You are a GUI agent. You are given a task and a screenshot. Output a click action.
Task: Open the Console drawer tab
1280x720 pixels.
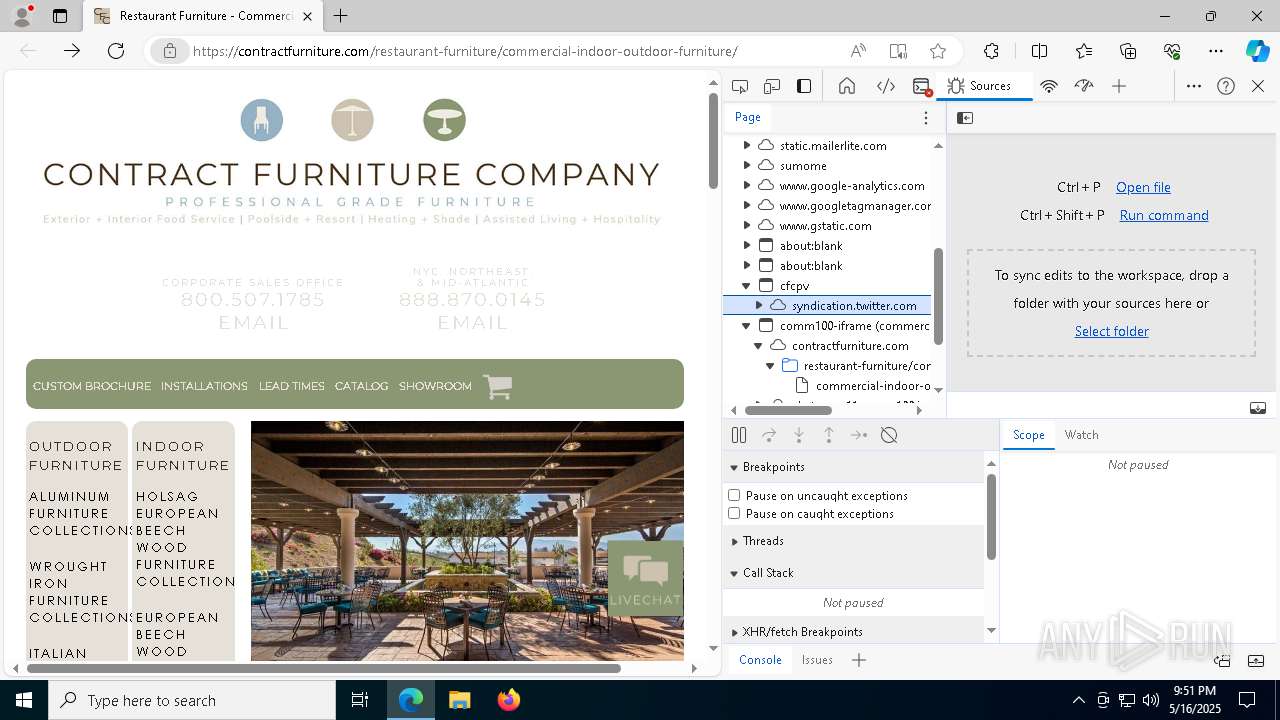coord(760,660)
